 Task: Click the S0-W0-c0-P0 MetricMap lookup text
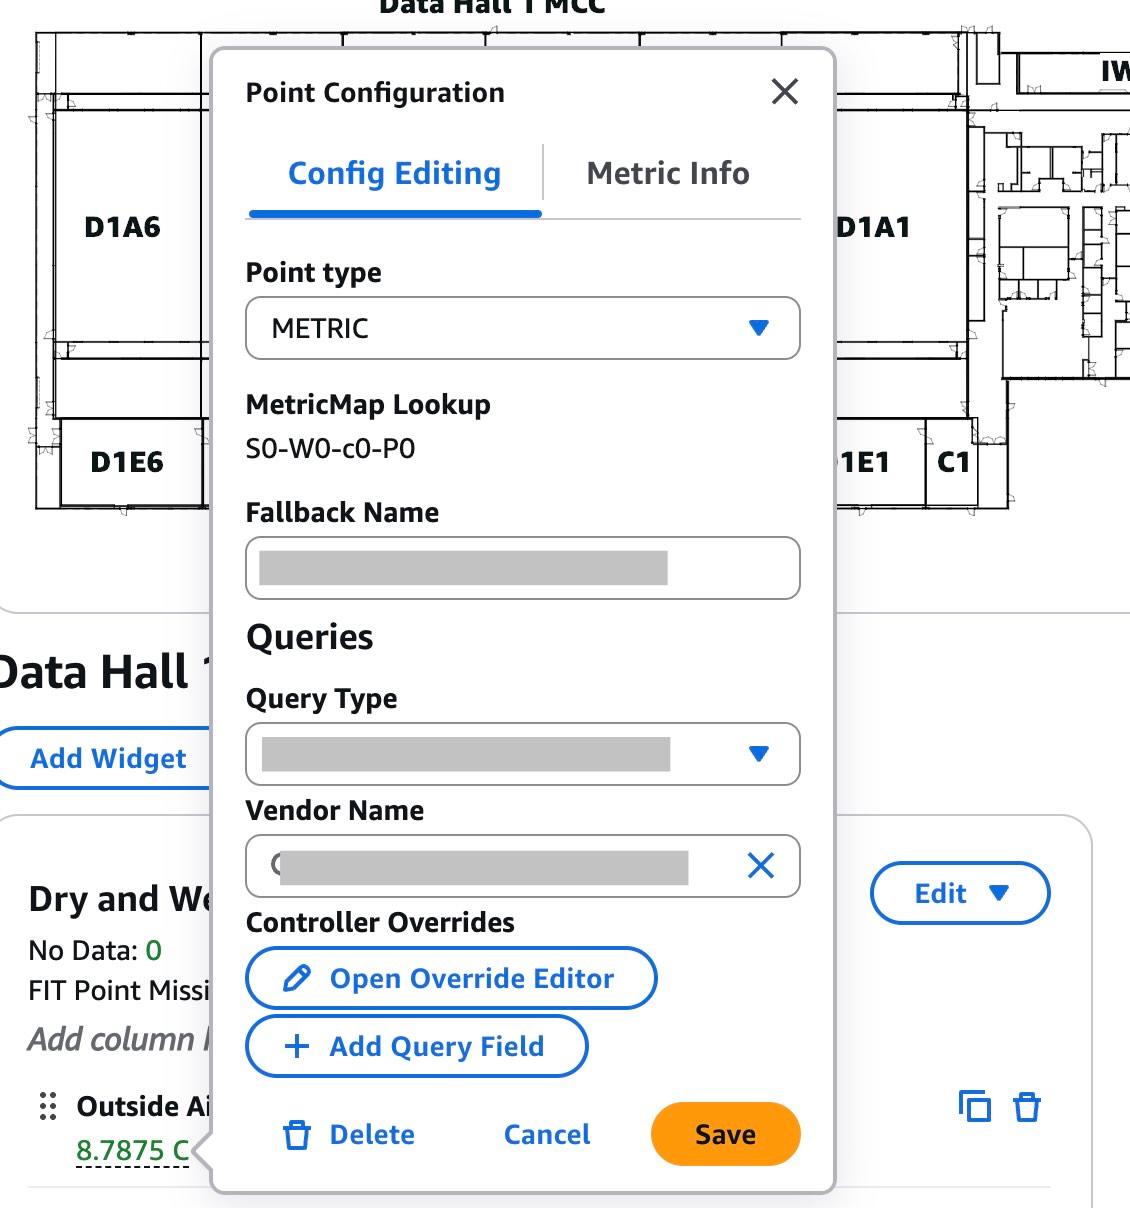click(330, 448)
